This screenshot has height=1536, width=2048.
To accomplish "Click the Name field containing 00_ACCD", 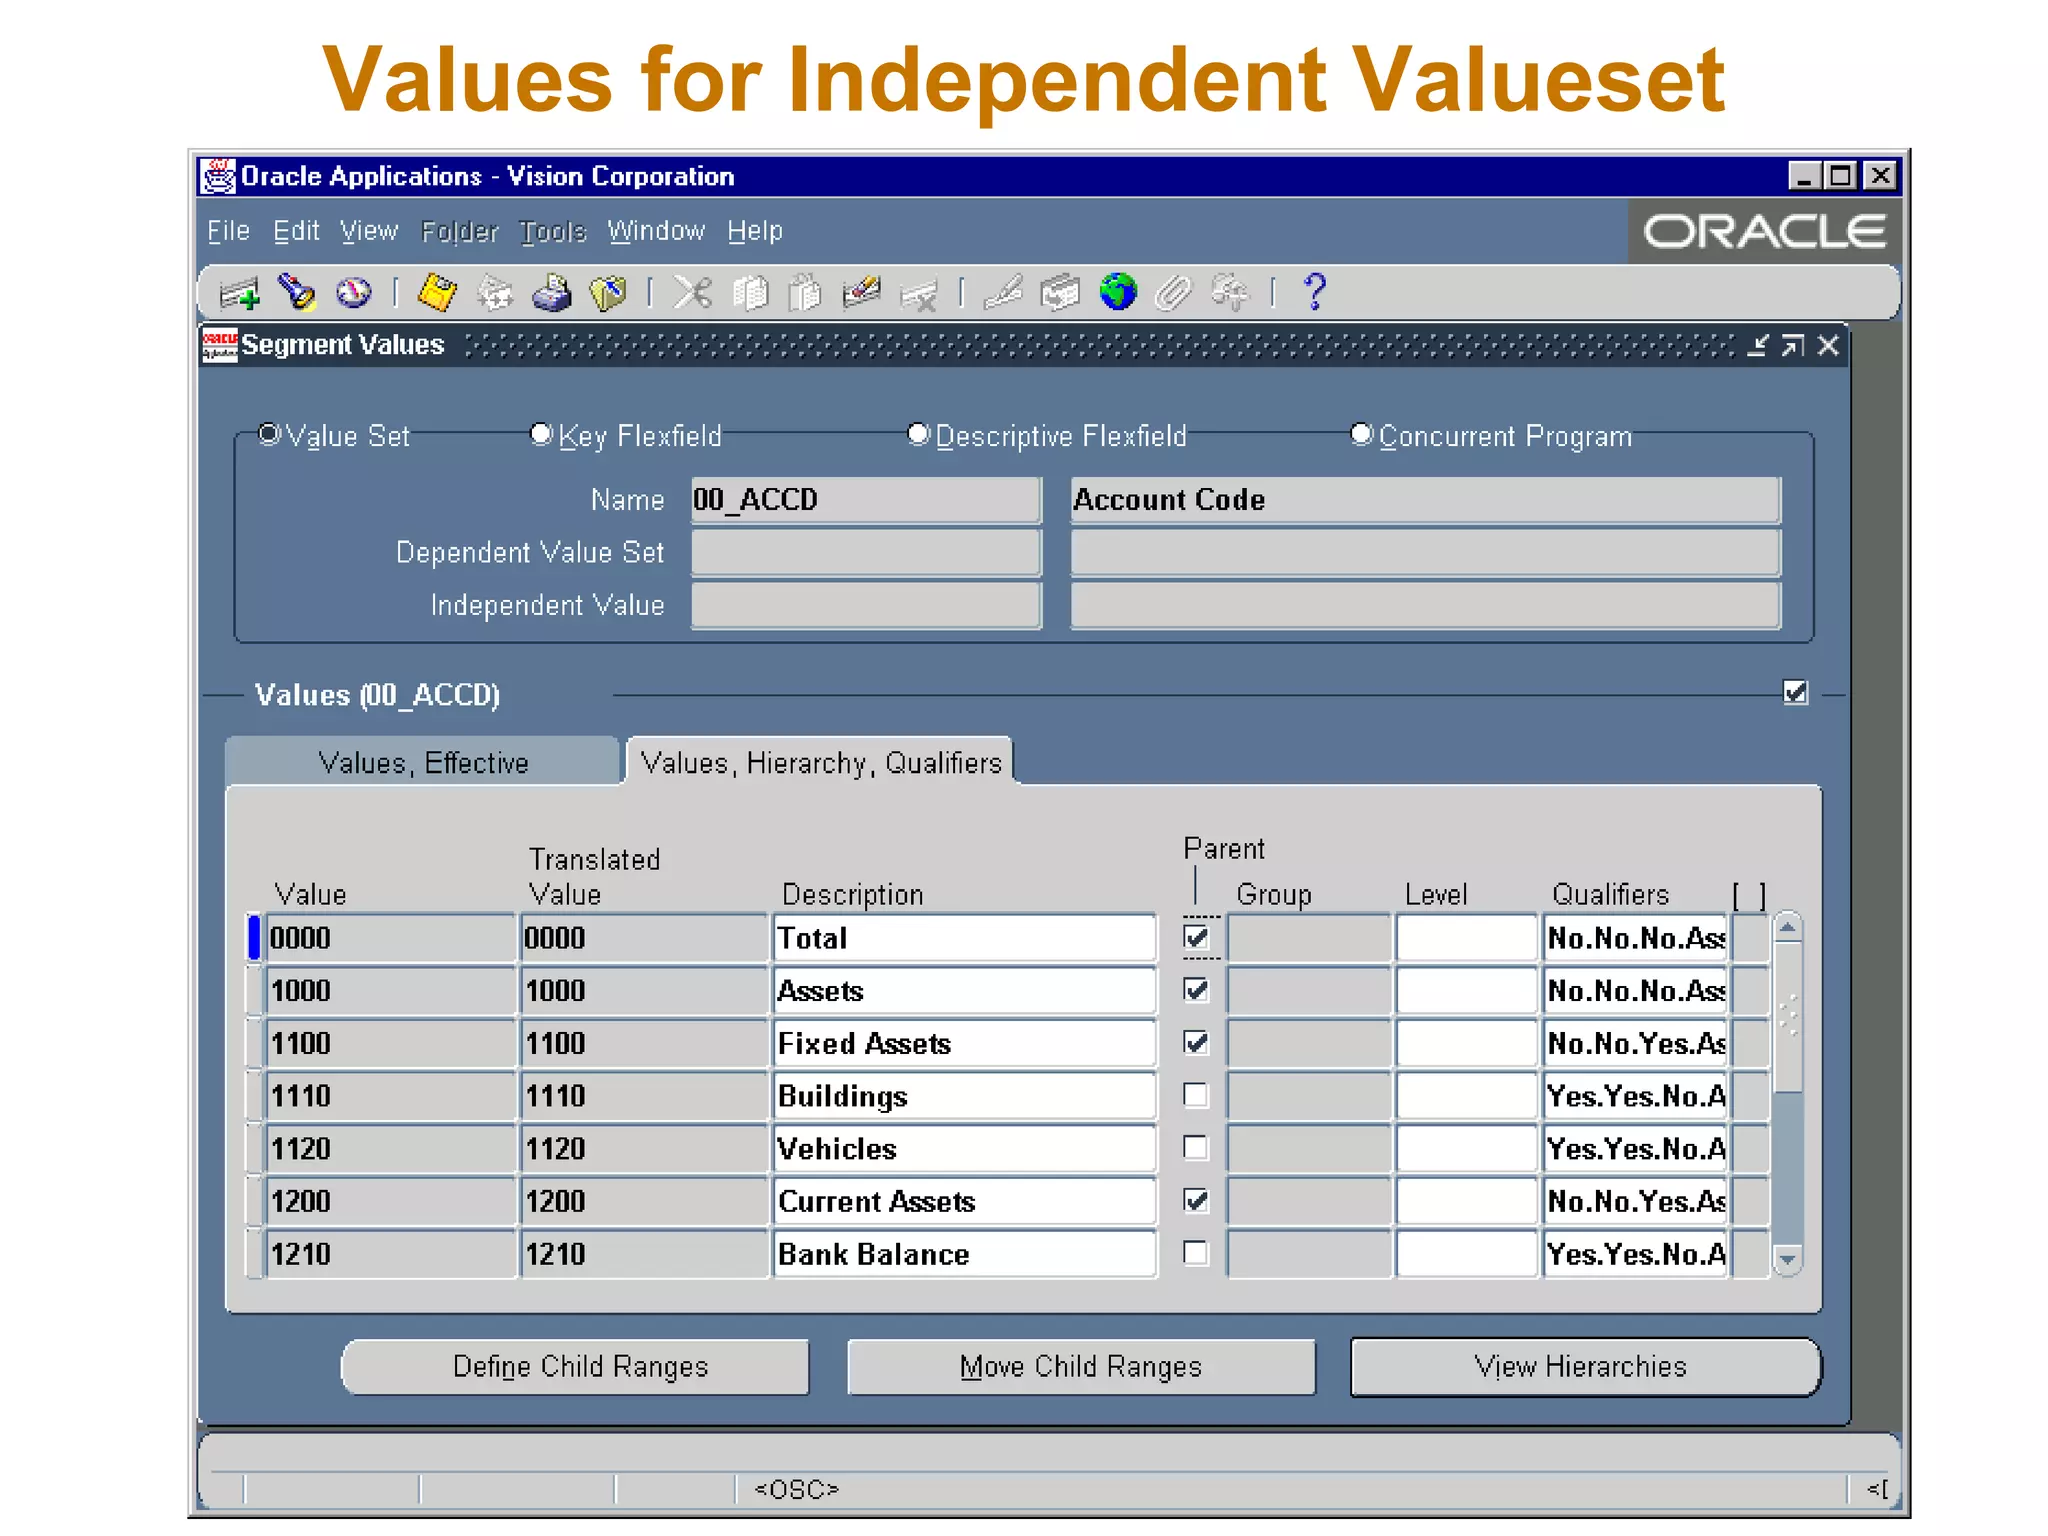I will (866, 500).
